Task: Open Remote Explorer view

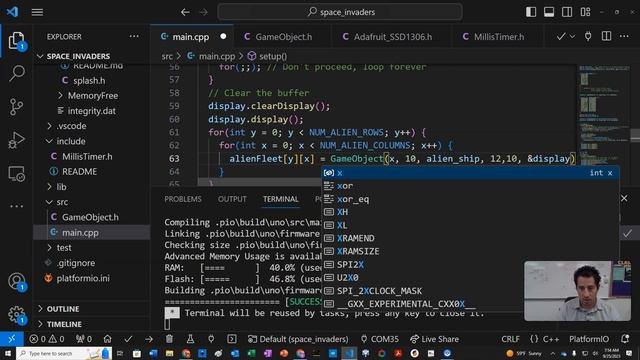Action: pyautogui.click(x=16, y=174)
